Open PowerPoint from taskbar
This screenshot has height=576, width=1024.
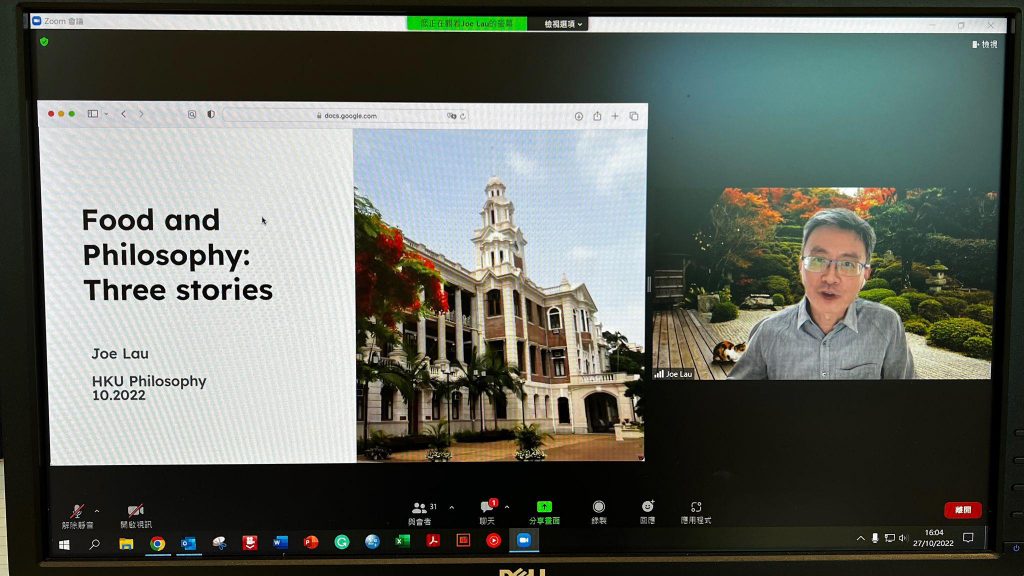pos(311,542)
